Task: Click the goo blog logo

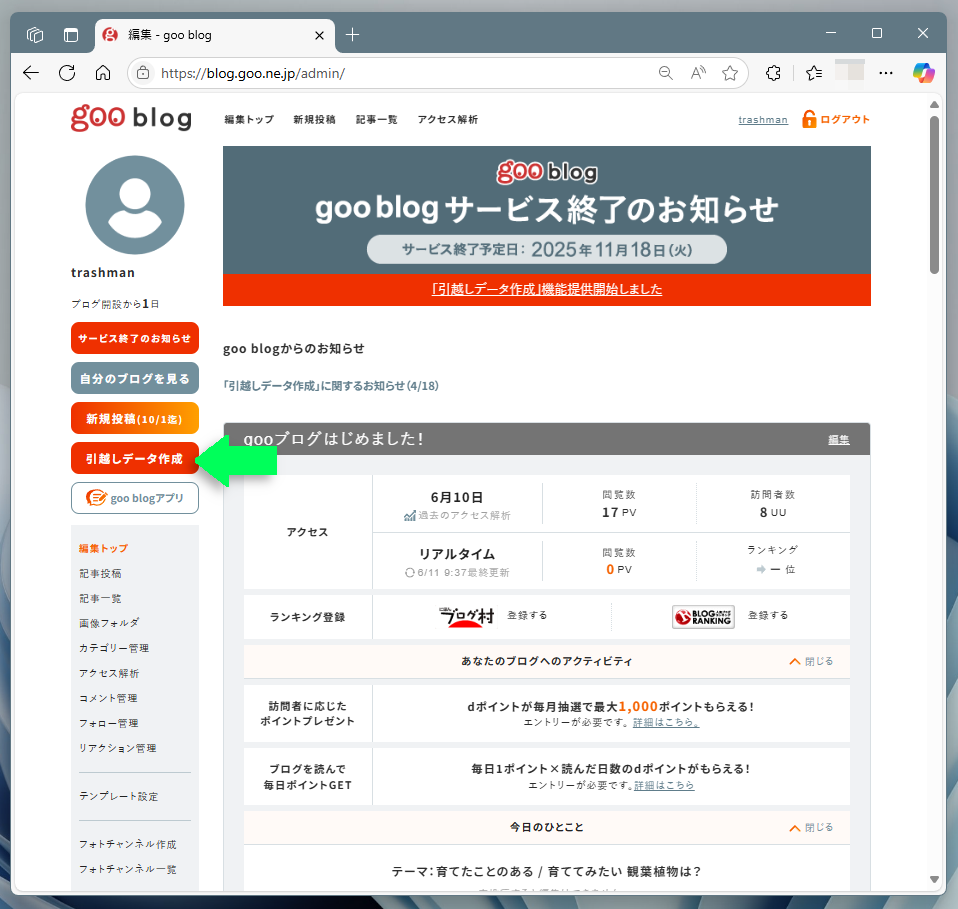Action: click(131, 118)
